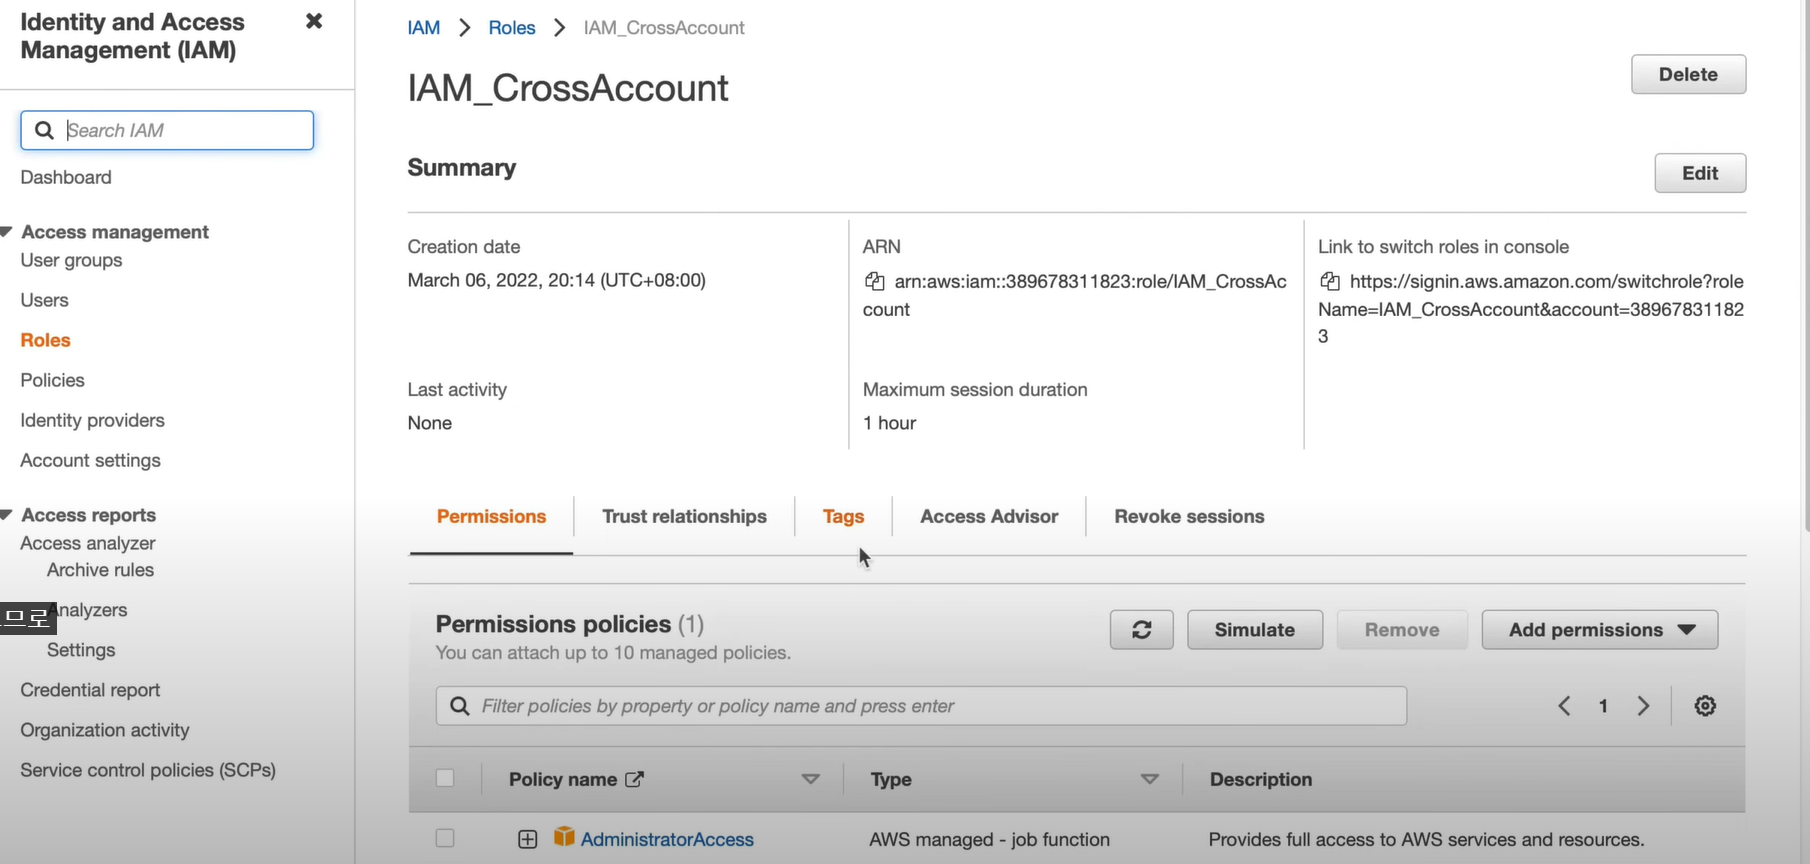Click the Search IAM magnifier icon
This screenshot has width=1810, height=864.
(44, 130)
